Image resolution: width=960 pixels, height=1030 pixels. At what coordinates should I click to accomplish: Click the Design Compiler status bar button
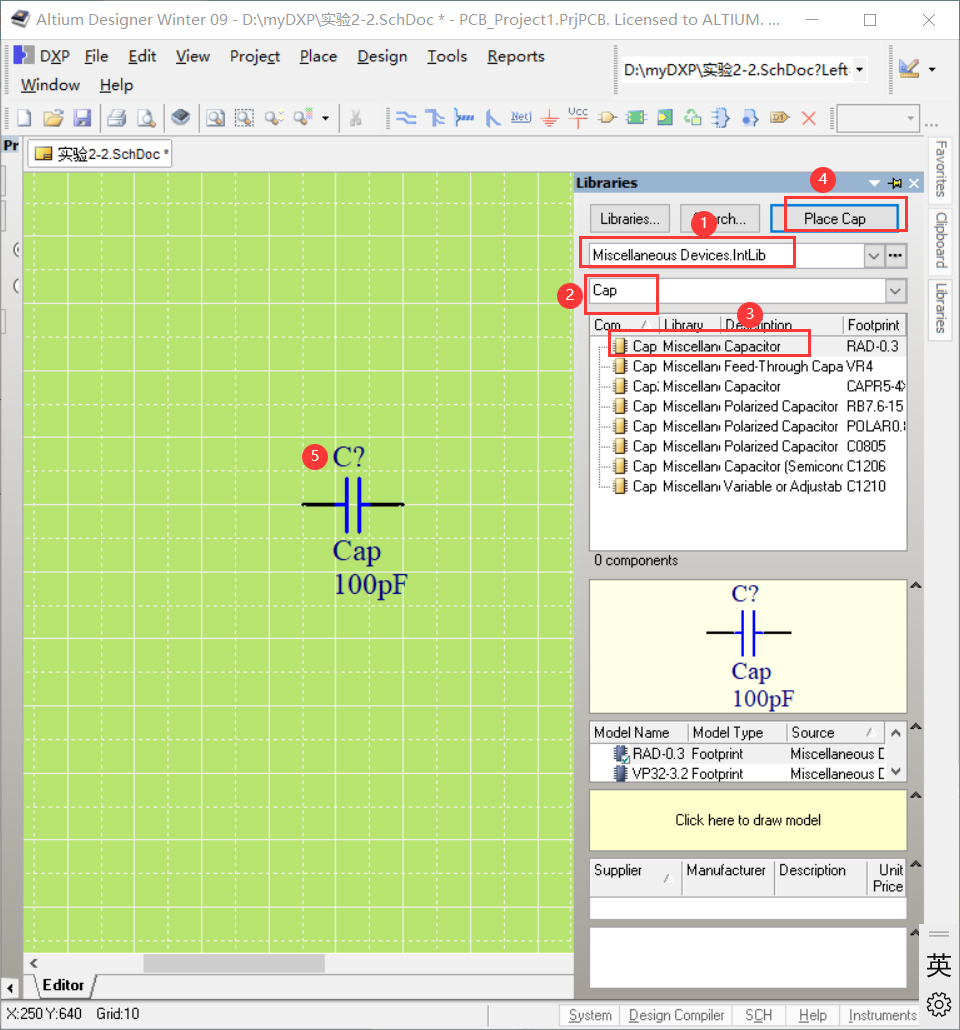point(676,1015)
